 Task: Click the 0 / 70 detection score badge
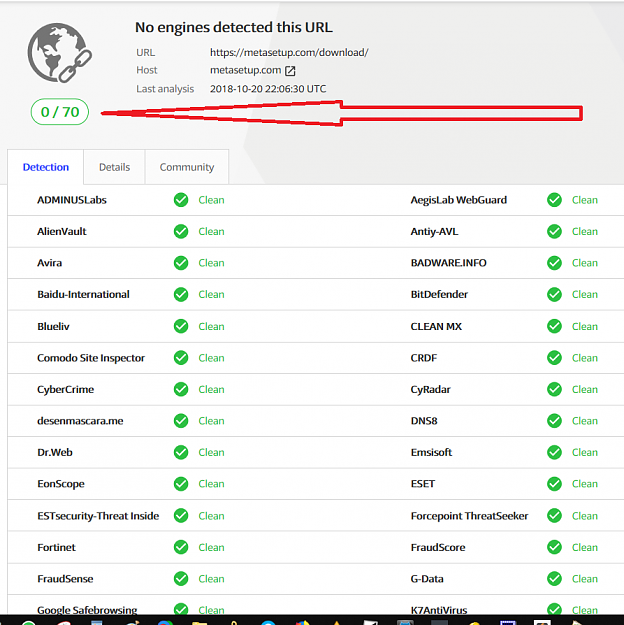coord(60,112)
